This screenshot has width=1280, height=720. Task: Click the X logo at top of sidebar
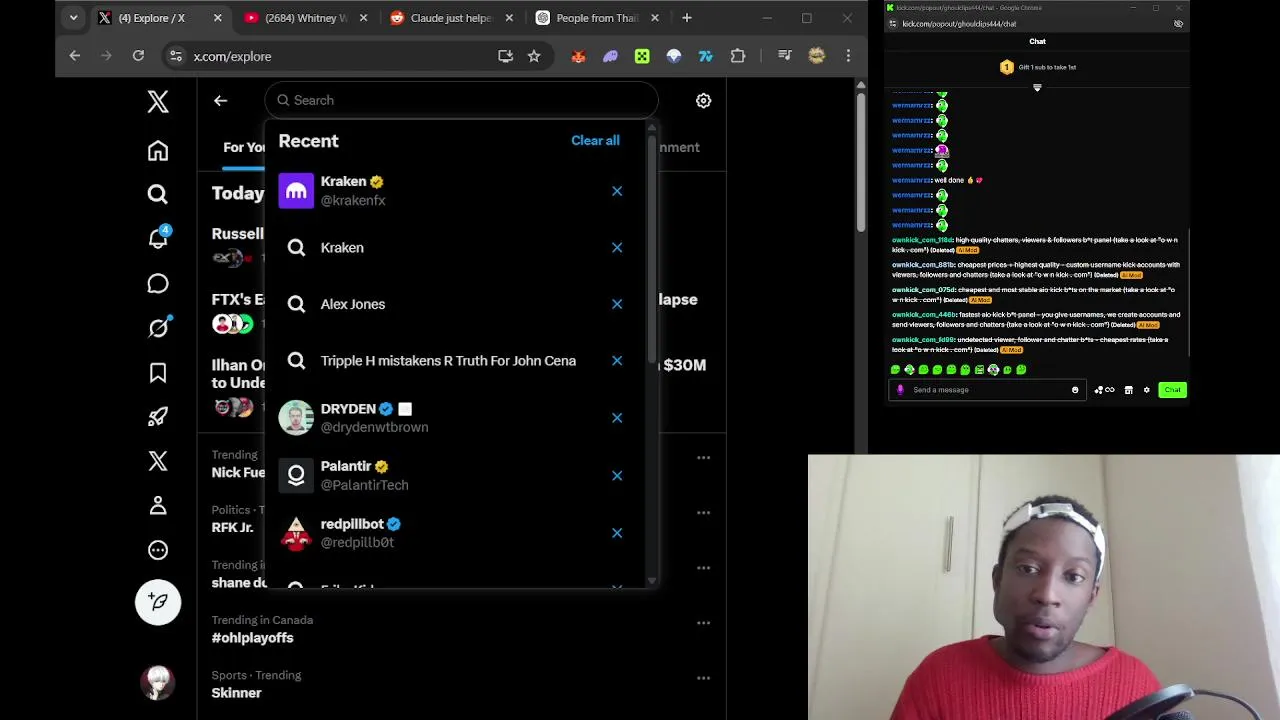click(158, 101)
